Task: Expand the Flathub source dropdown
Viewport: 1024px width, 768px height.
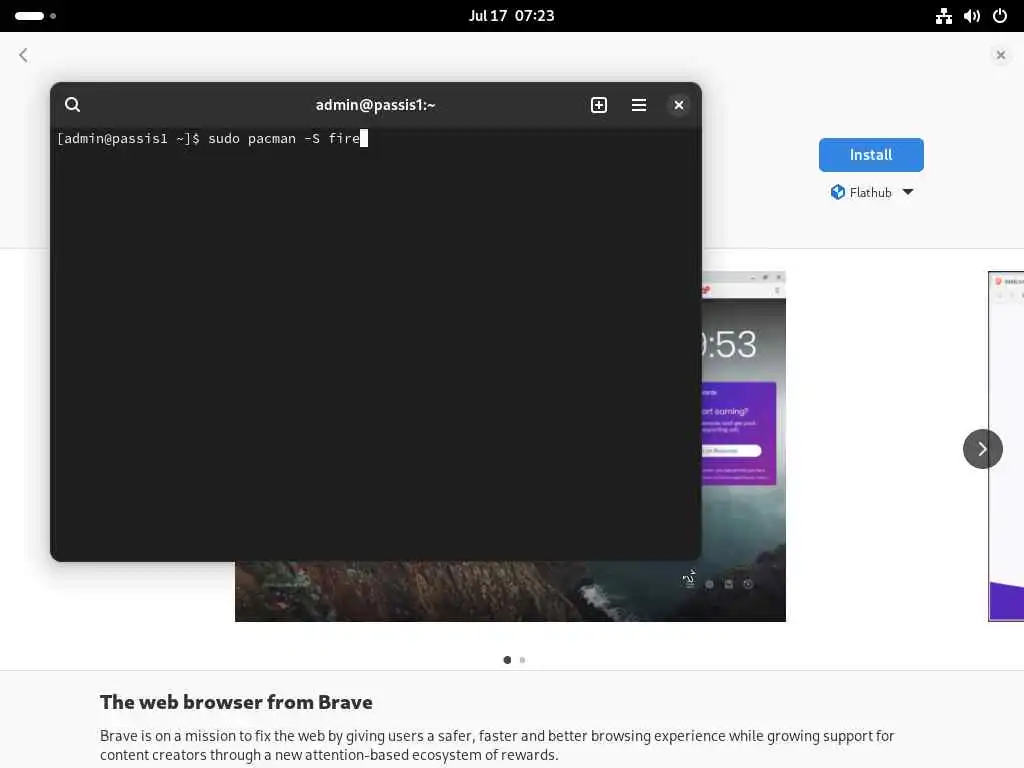Action: [x=871, y=192]
